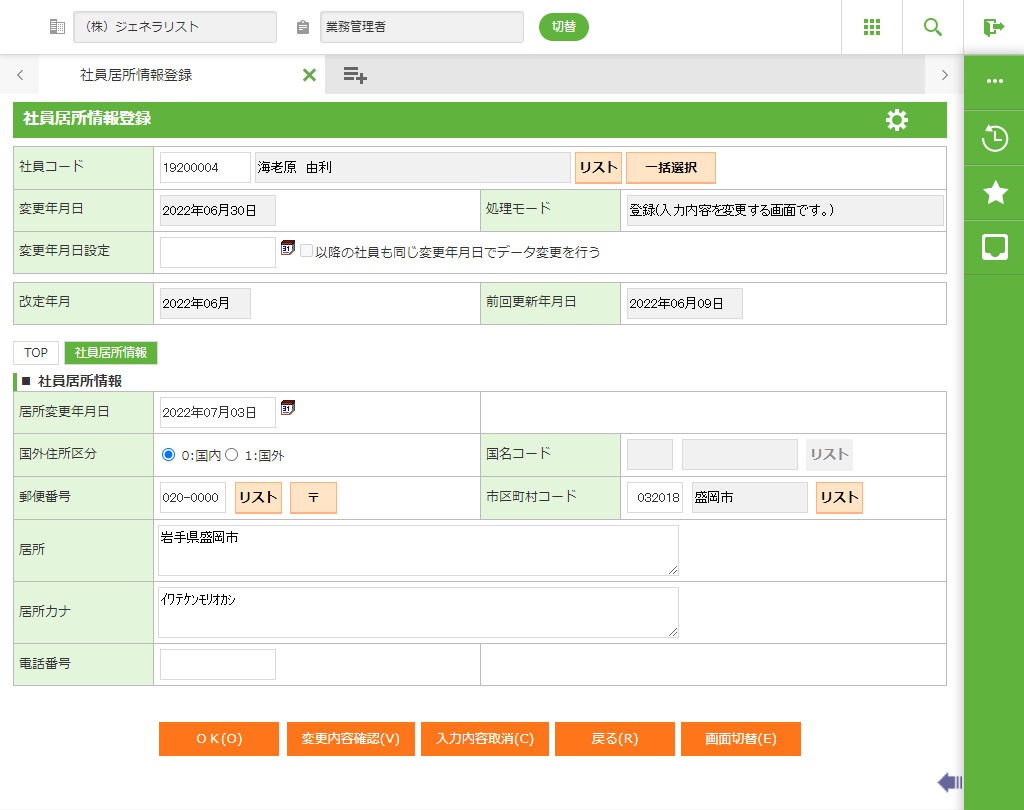This screenshot has width=1024, height=810.
Task: Select the 社員居所情報 tab
Action: pos(111,353)
